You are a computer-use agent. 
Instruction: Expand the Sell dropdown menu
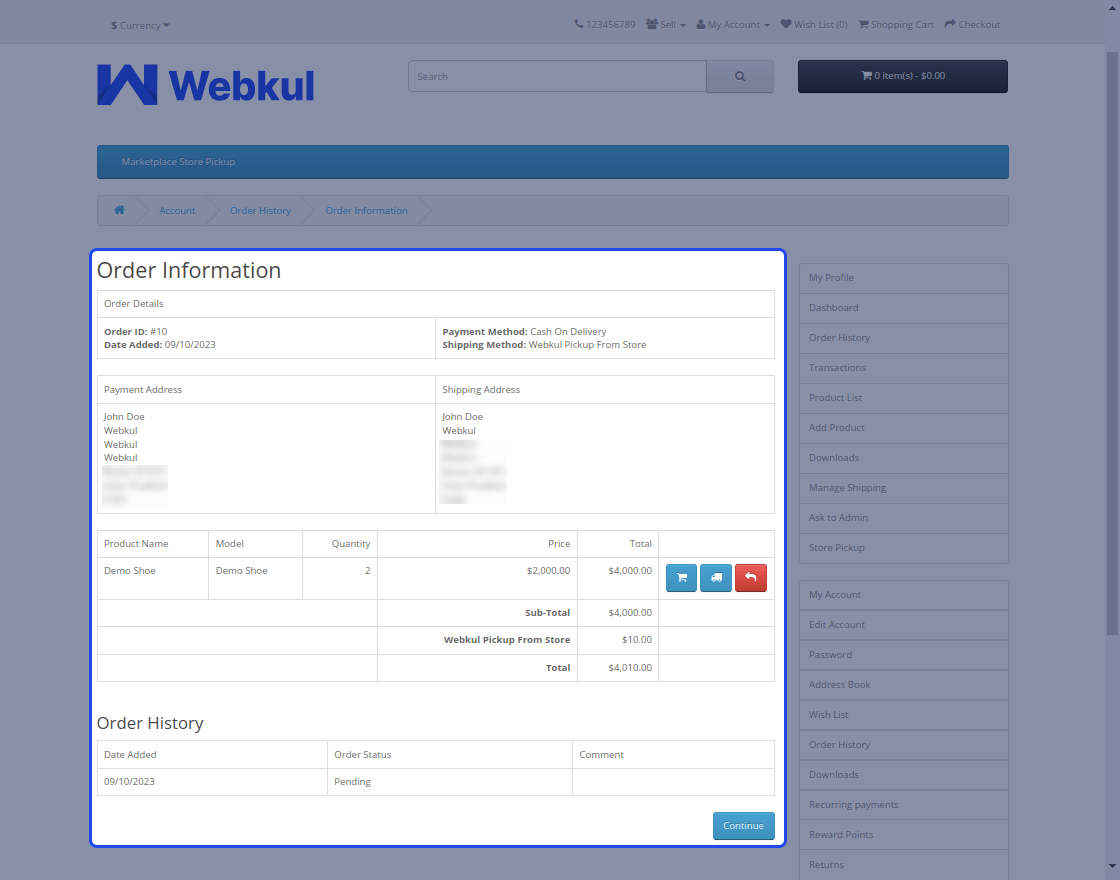point(666,24)
